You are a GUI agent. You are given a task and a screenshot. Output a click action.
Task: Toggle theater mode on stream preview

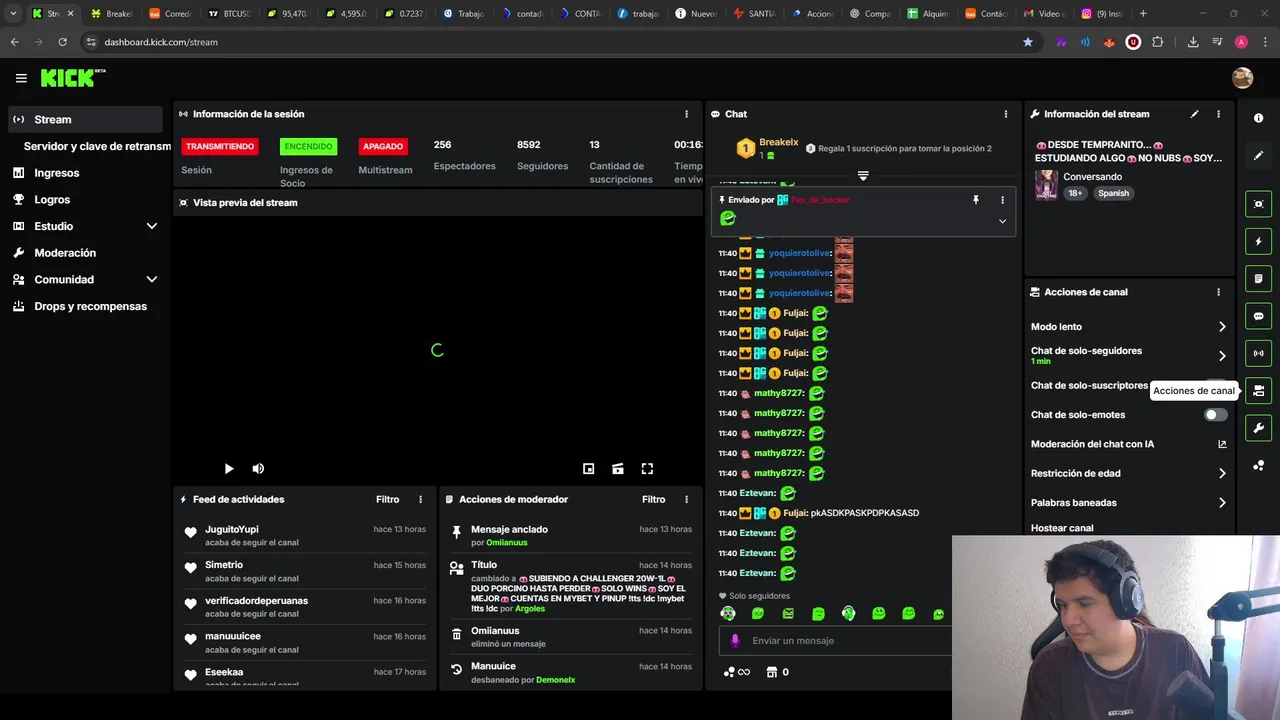tap(618, 468)
